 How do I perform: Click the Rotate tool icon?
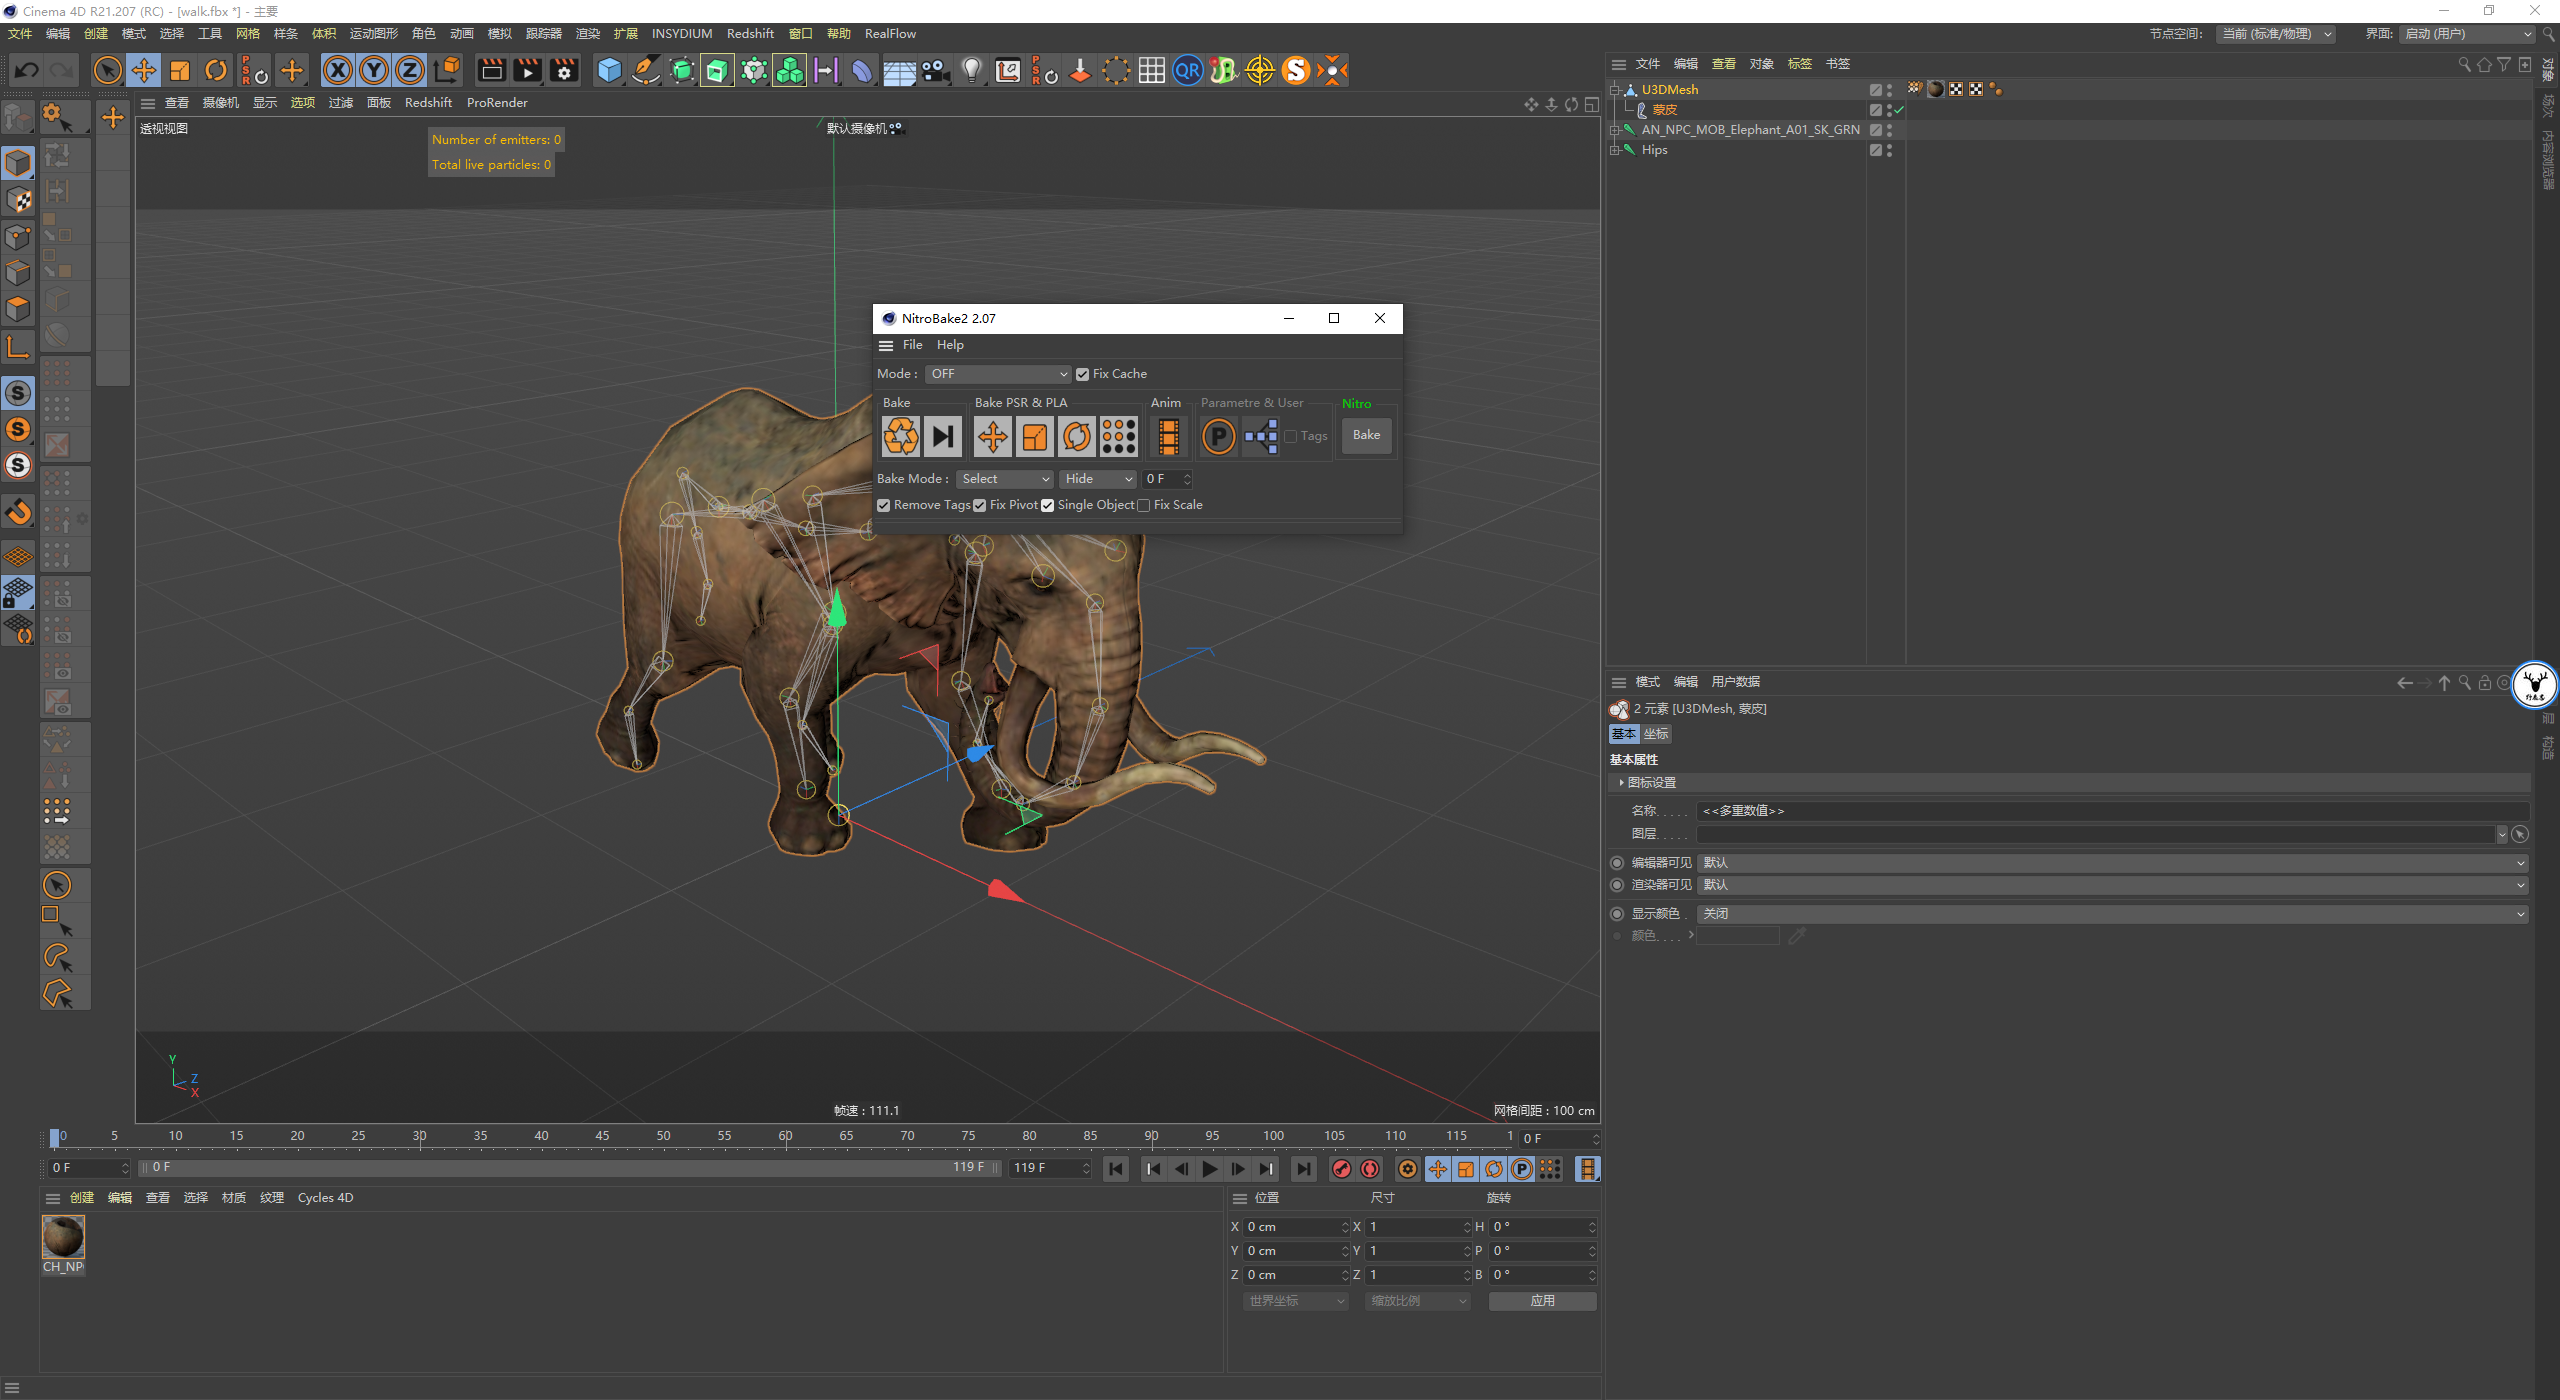point(216,70)
